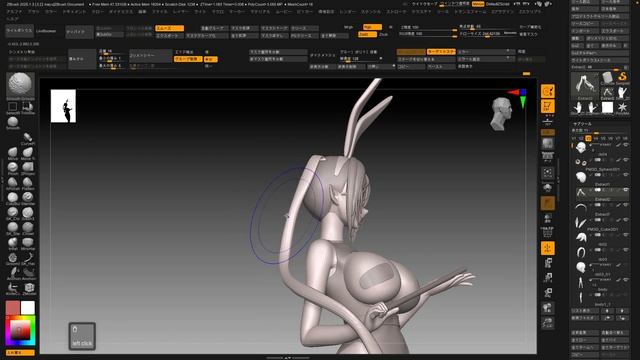The height and width of the screenshot is (360, 640).
Task: Switch to the V5 subtool tab
Action: (603, 138)
